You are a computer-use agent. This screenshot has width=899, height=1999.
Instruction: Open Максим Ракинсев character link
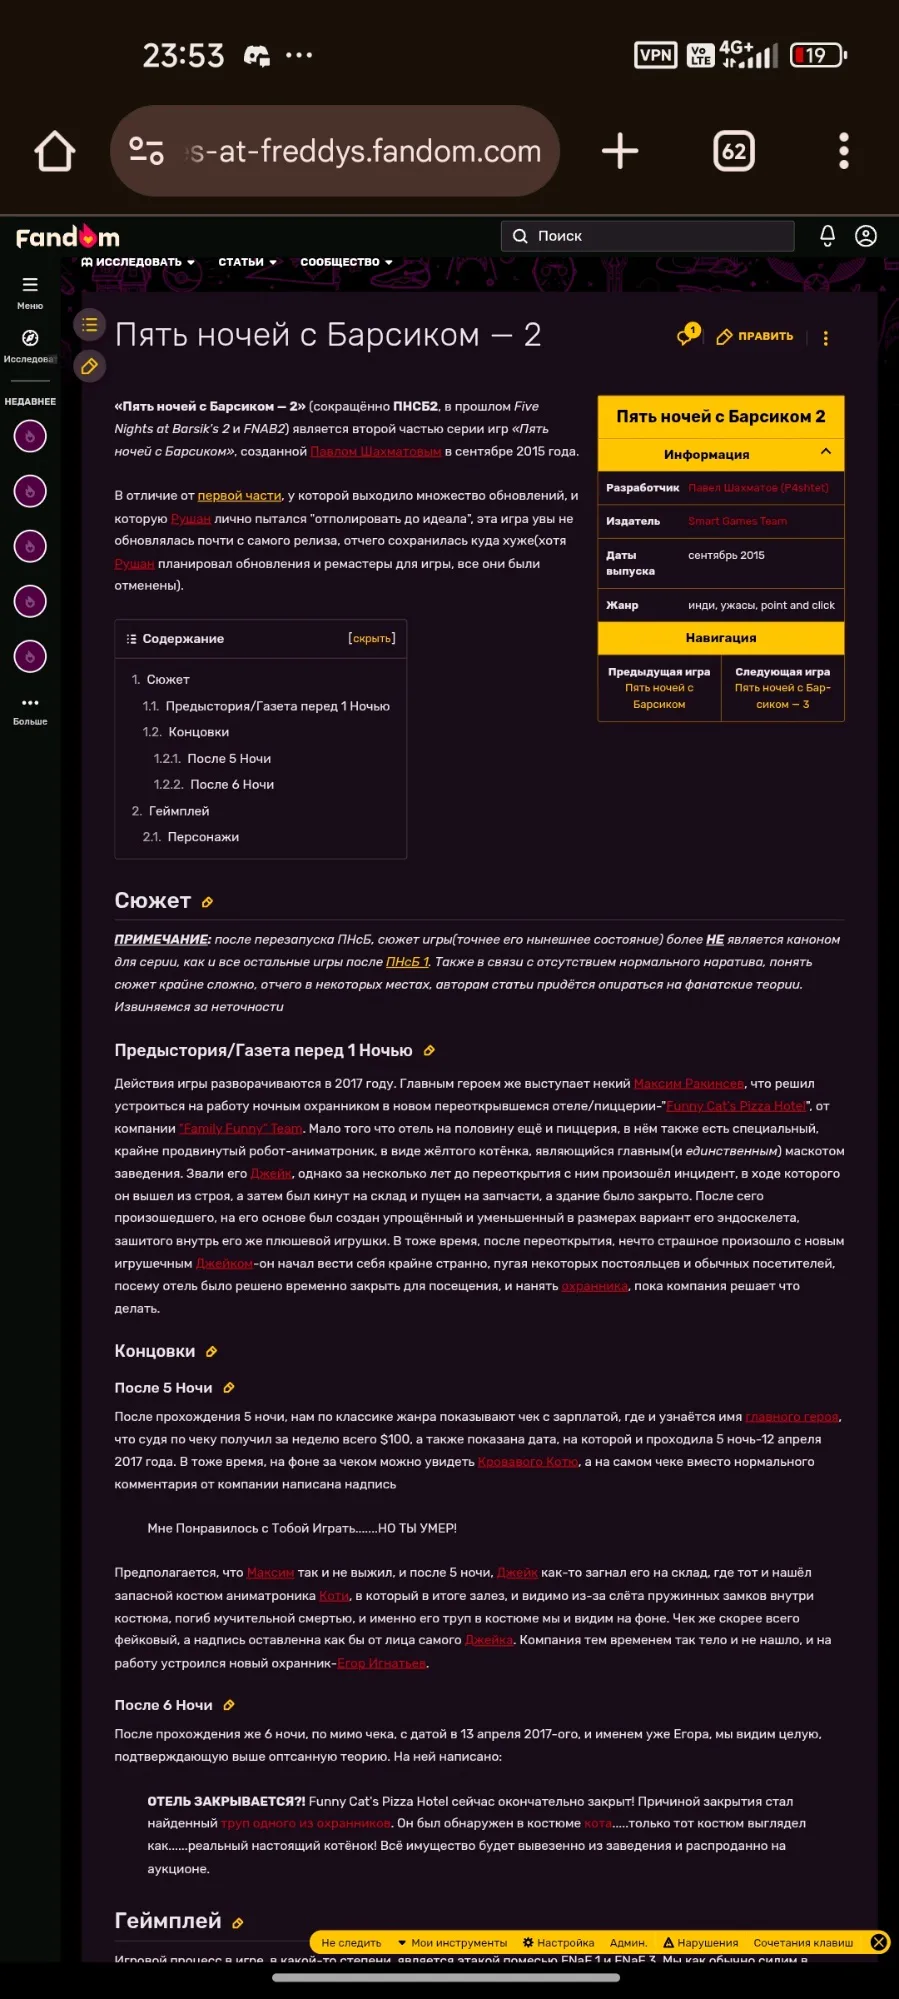689,1084
